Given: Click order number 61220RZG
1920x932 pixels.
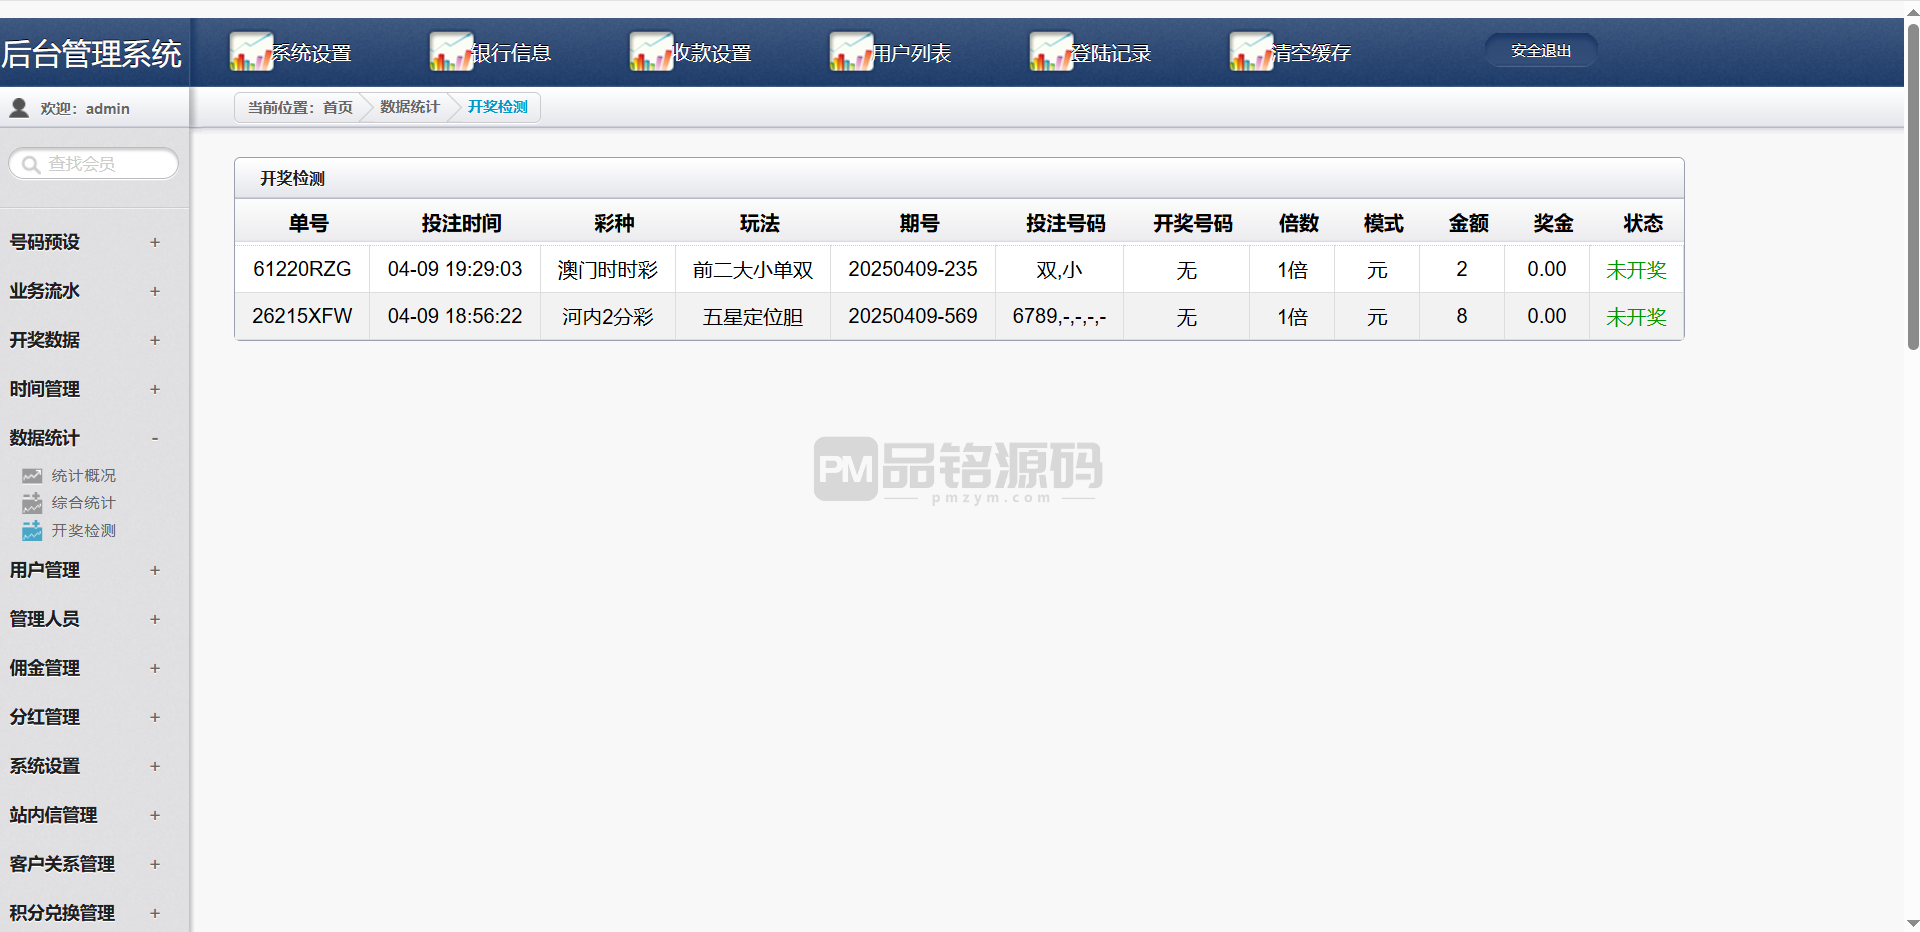Looking at the screenshot, I should click(x=302, y=269).
